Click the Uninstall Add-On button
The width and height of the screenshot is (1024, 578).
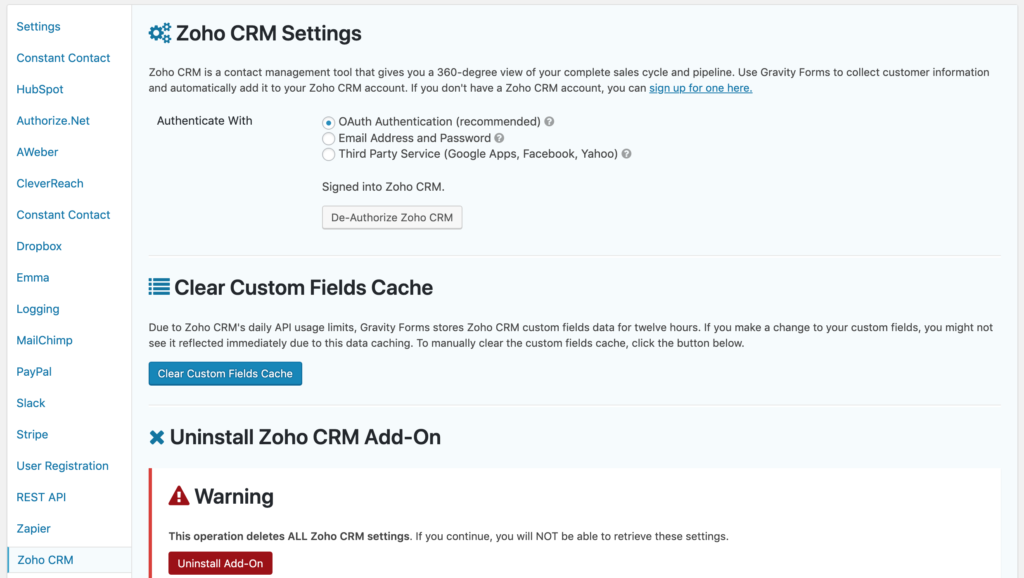[220, 563]
